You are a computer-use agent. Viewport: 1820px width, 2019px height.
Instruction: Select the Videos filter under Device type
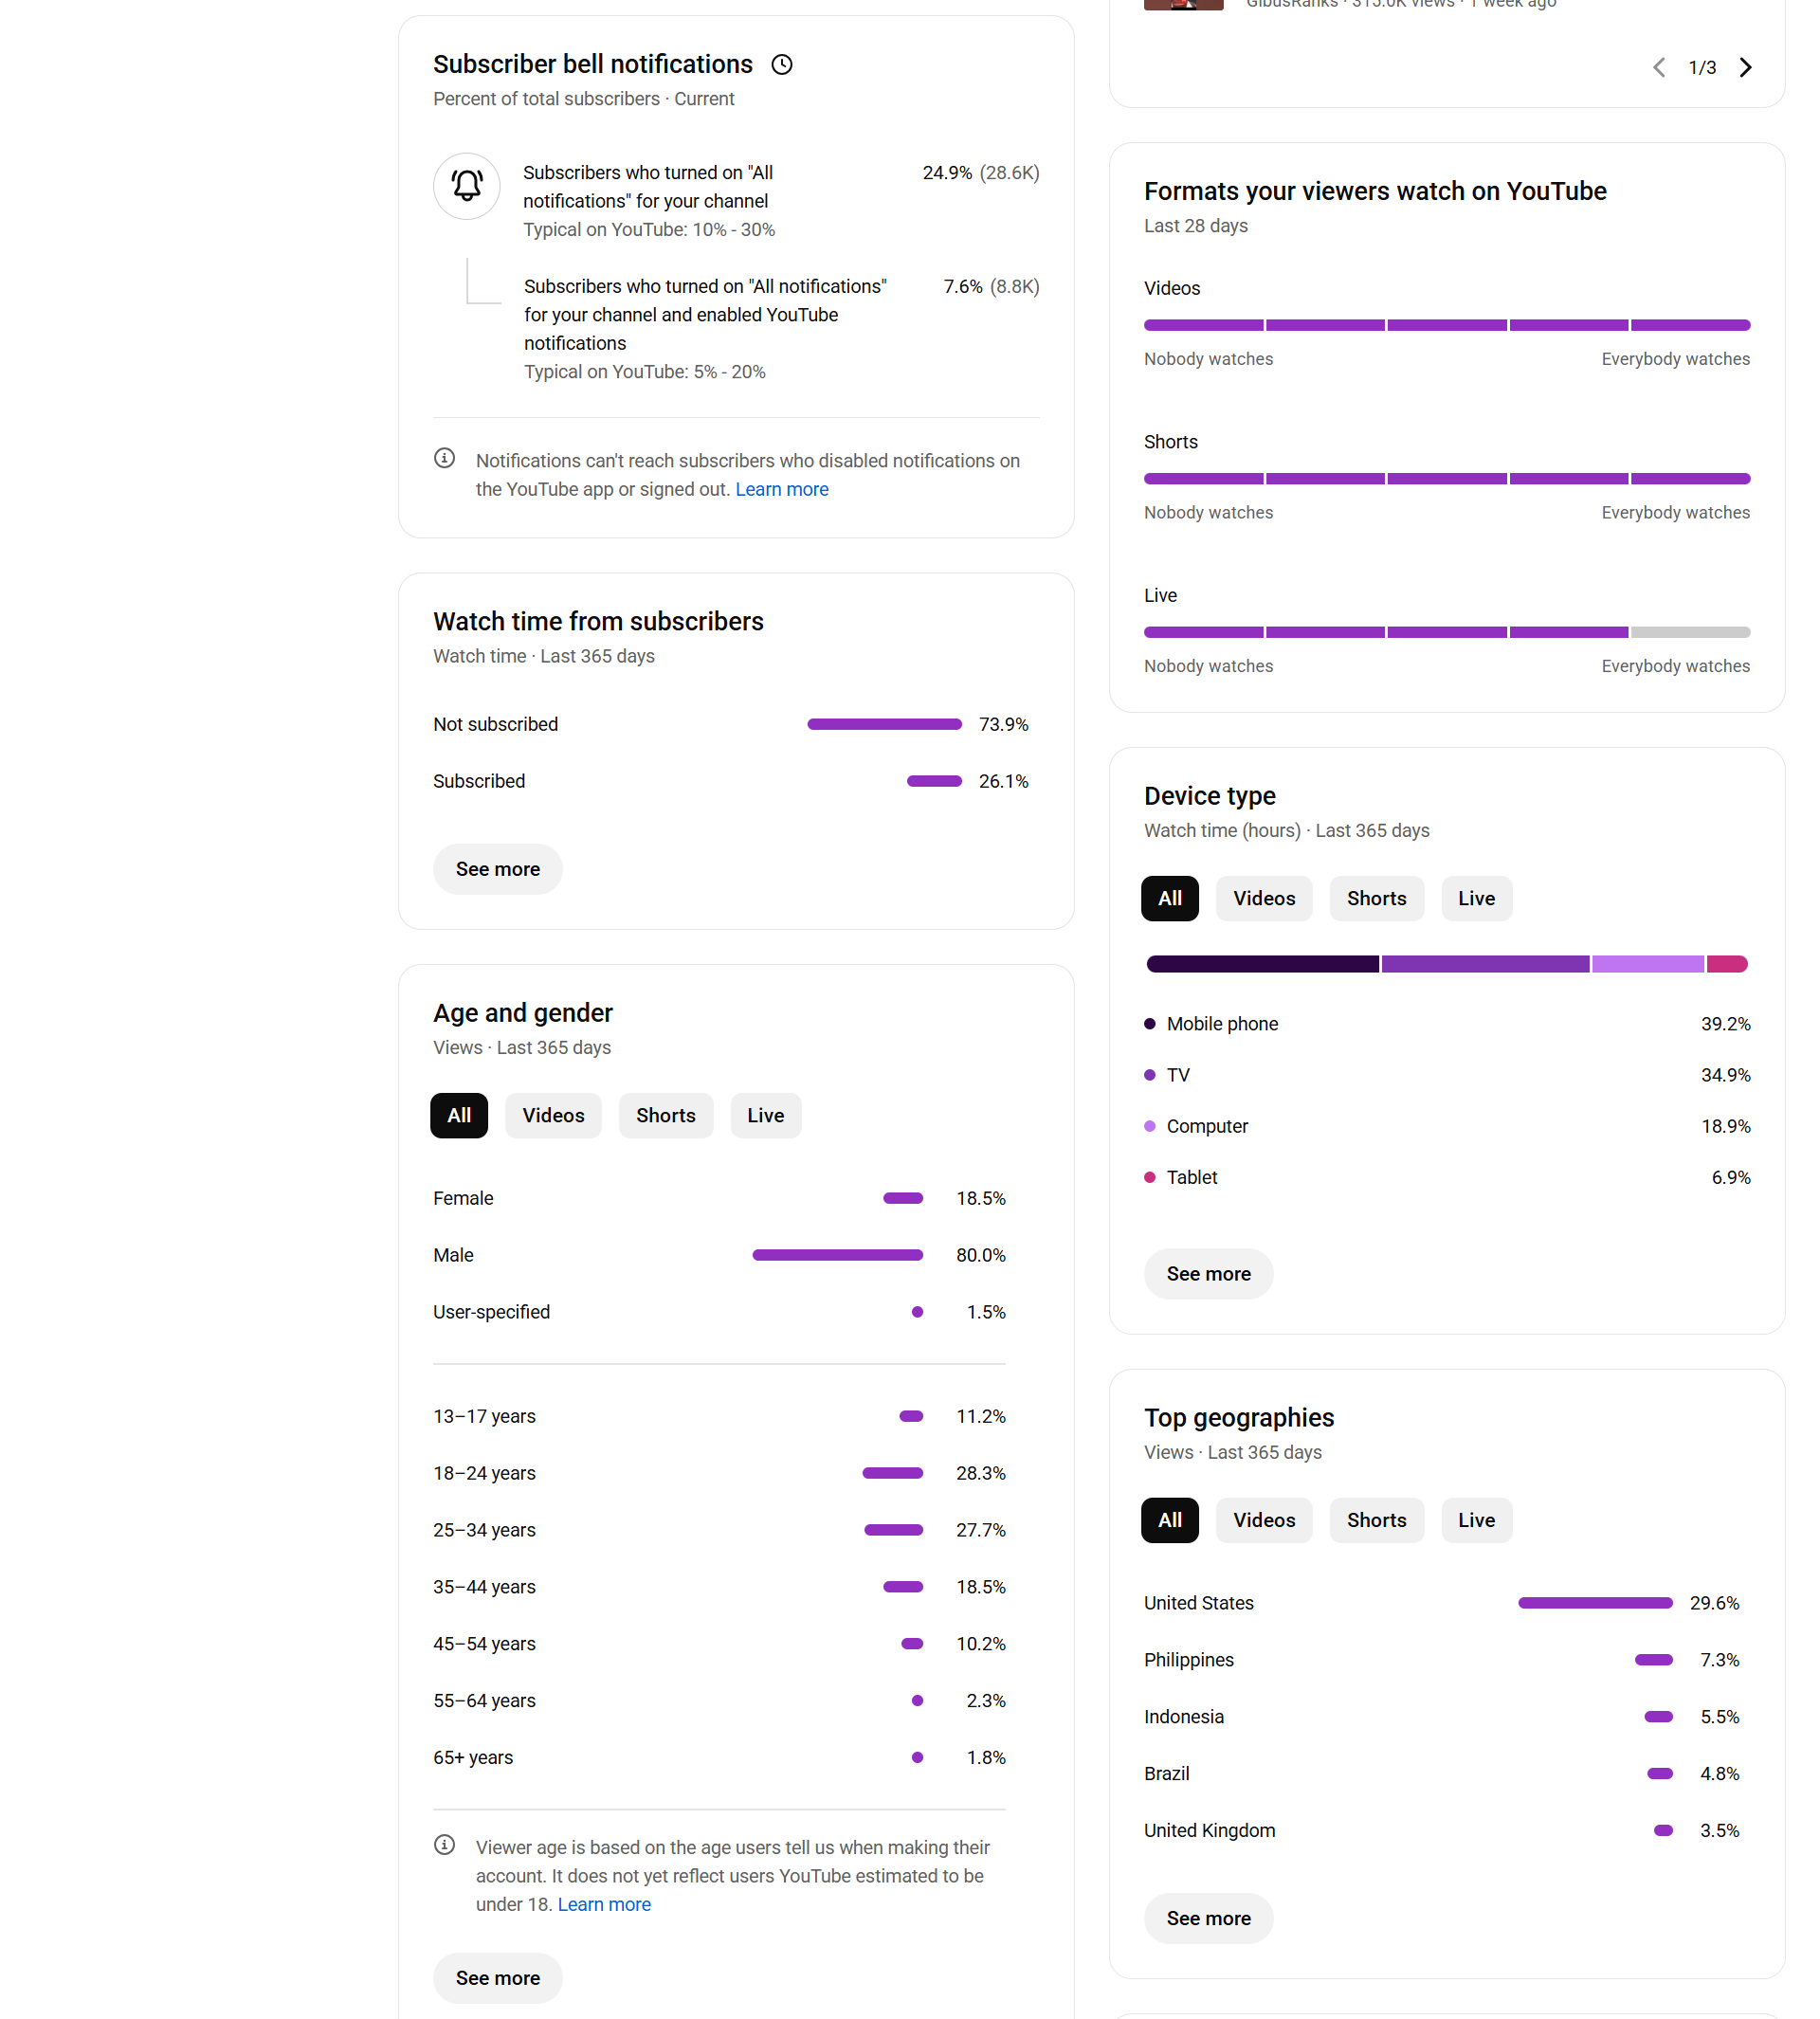click(1263, 899)
